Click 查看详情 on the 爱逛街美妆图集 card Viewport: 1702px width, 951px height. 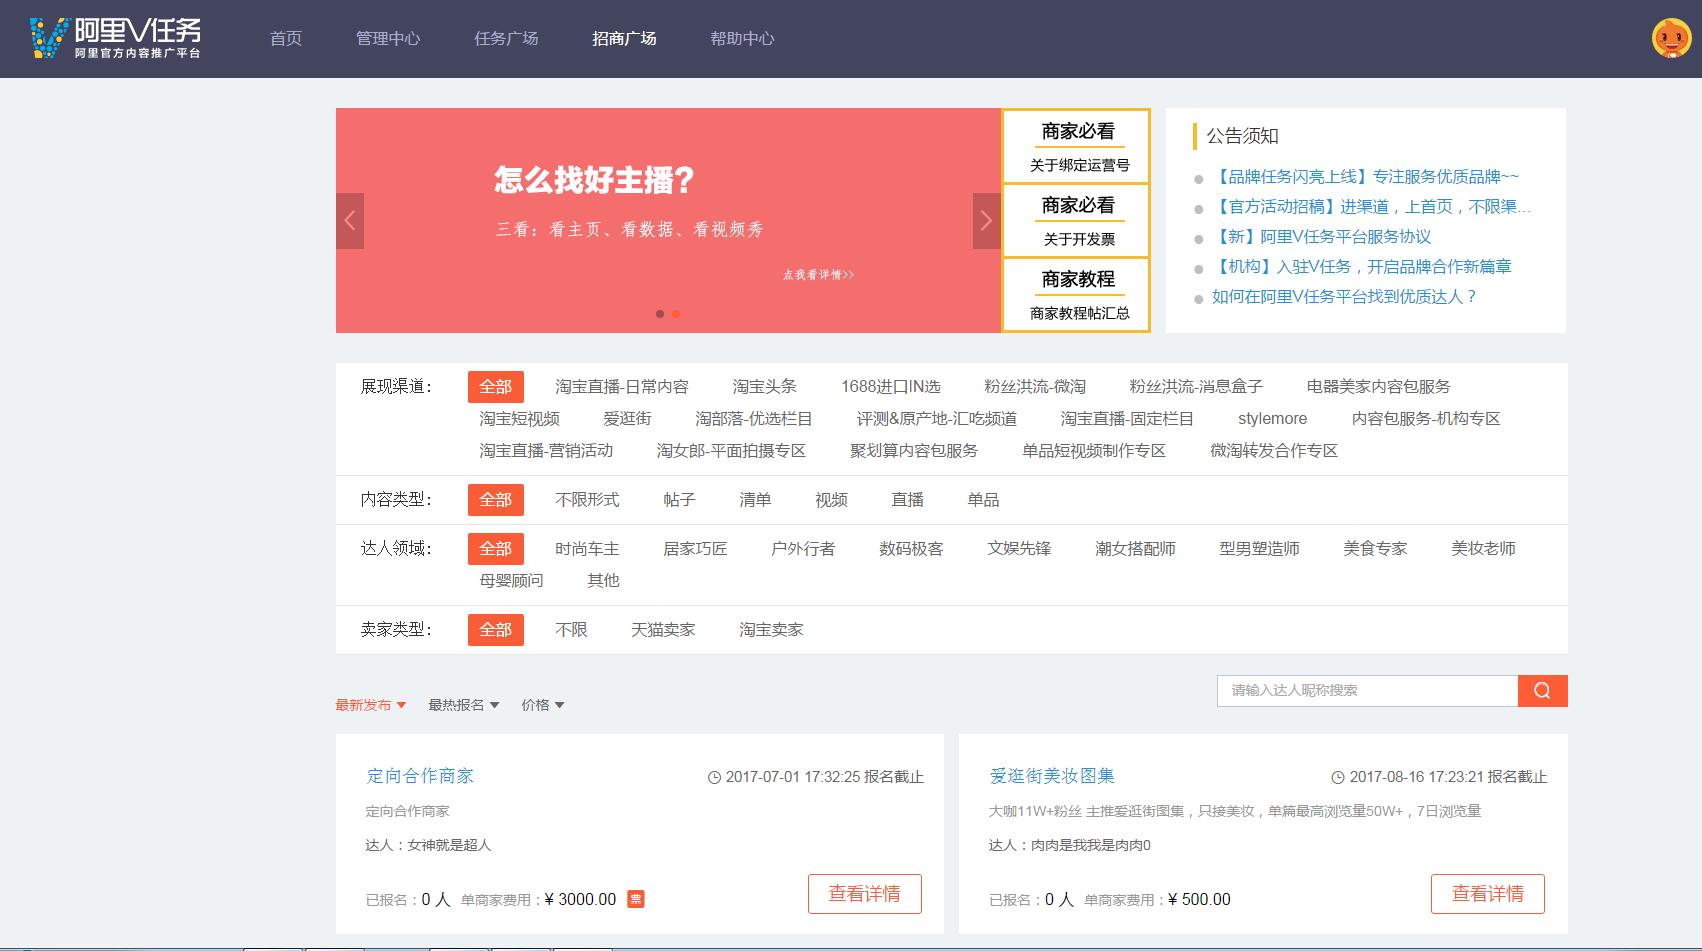1487,893
